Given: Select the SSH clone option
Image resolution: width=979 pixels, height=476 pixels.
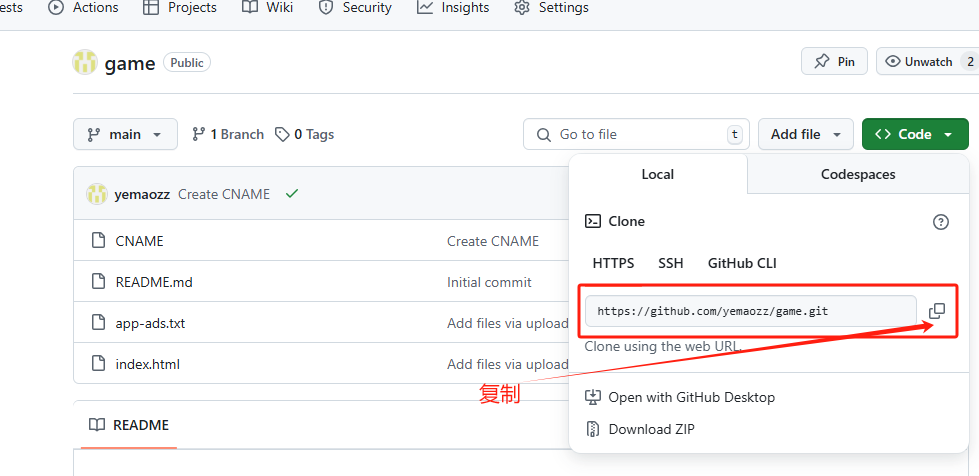Looking at the screenshot, I should tap(671, 263).
